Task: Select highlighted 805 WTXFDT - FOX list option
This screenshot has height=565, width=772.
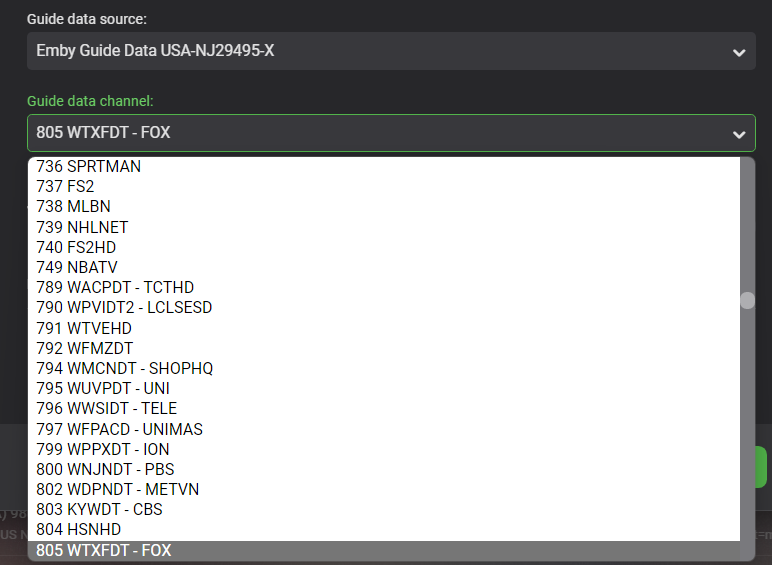Action: point(384,550)
